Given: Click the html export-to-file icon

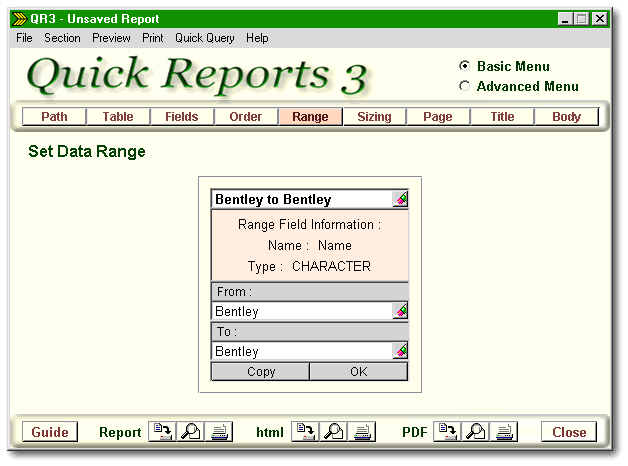Looking at the screenshot, I should (305, 432).
